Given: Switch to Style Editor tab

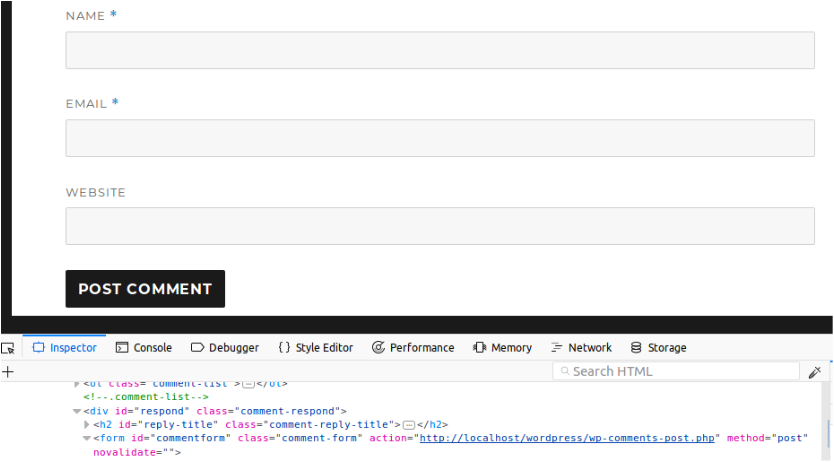Looking at the screenshot, I should point(315,348).
